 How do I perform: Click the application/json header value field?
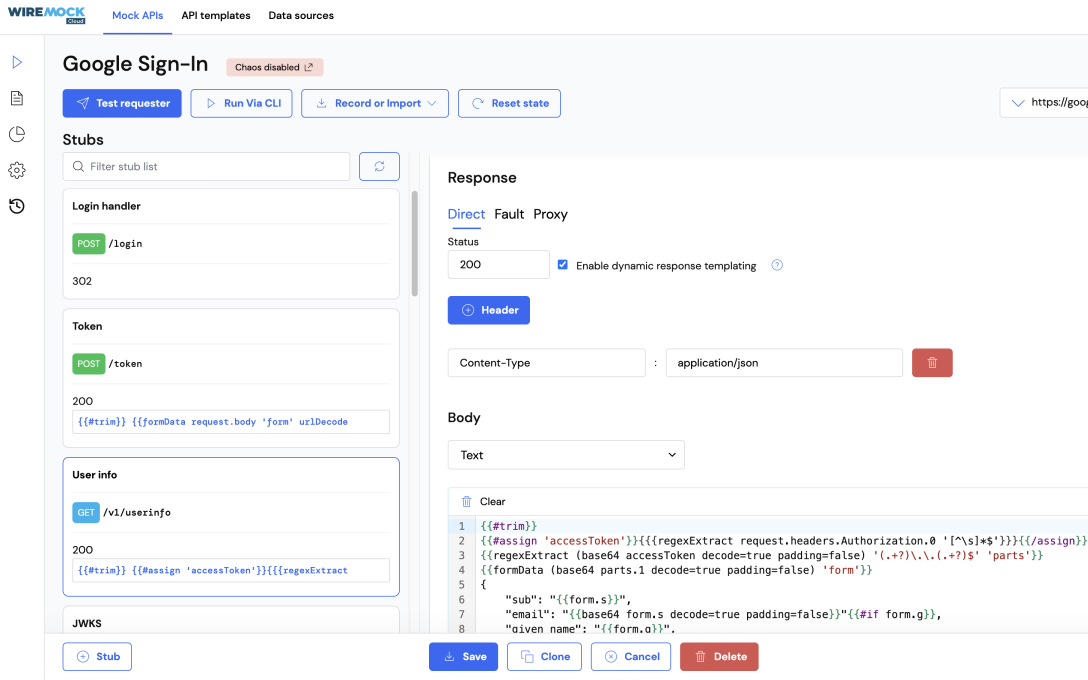coord(784,363)
